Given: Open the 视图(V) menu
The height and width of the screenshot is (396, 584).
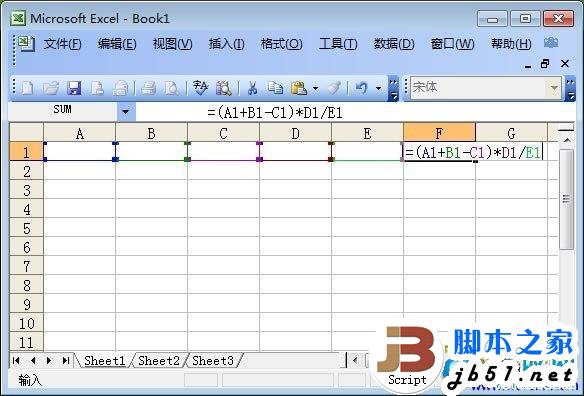Looking at the screenshot, I should pyautogui.click(x=172, y=44).
